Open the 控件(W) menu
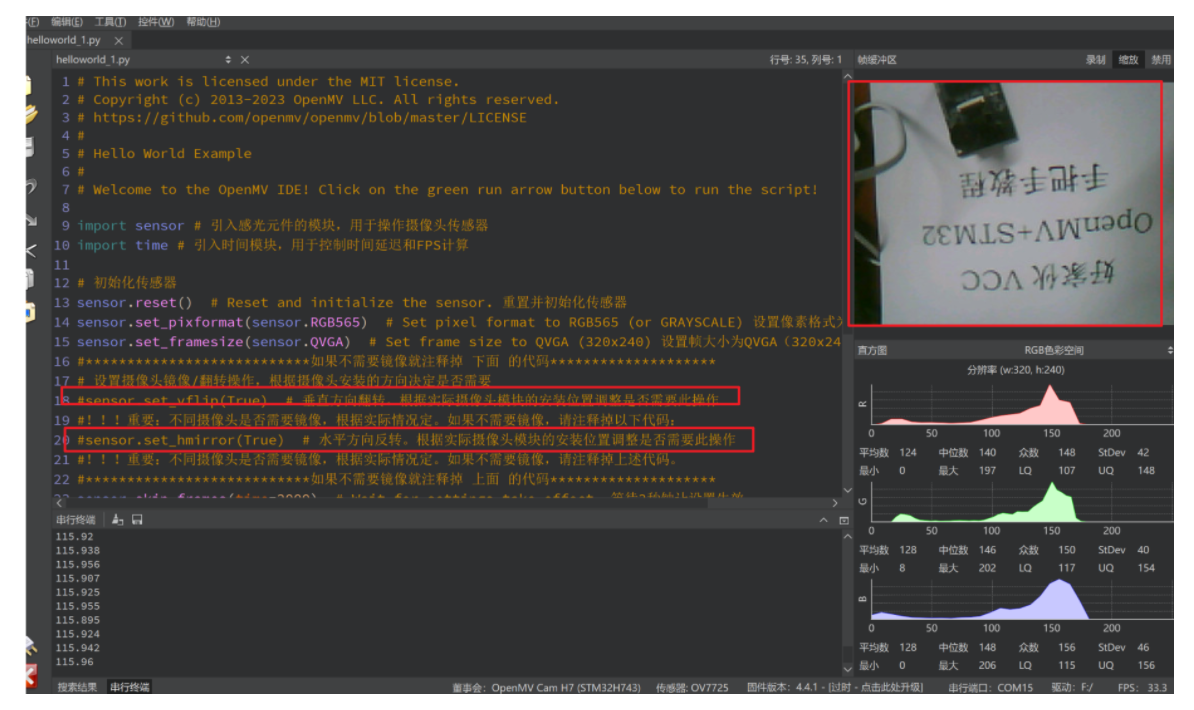The height and width of the screenshot is (710, 1194). point(156,22)
